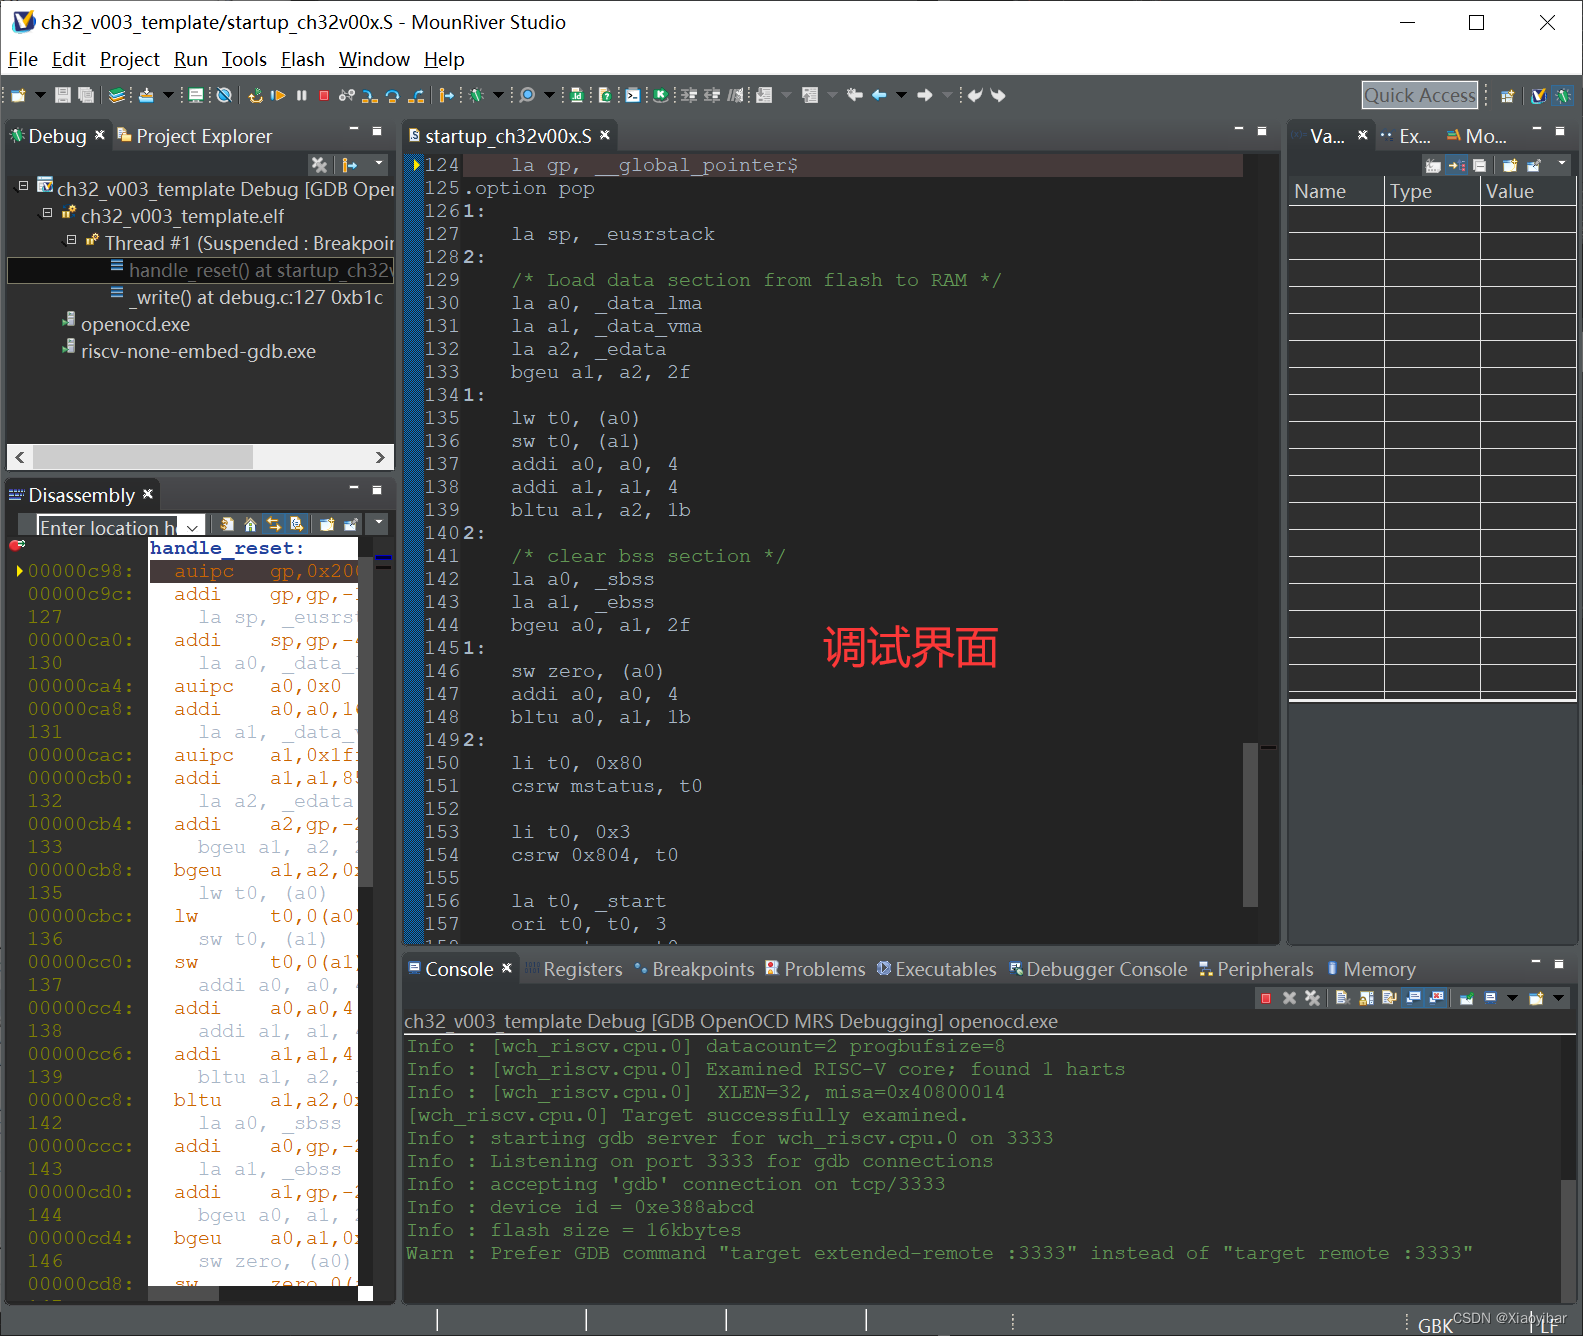Click red Terminate icon in Console toolbar

pyautogui.click(x=1266, y=998)
